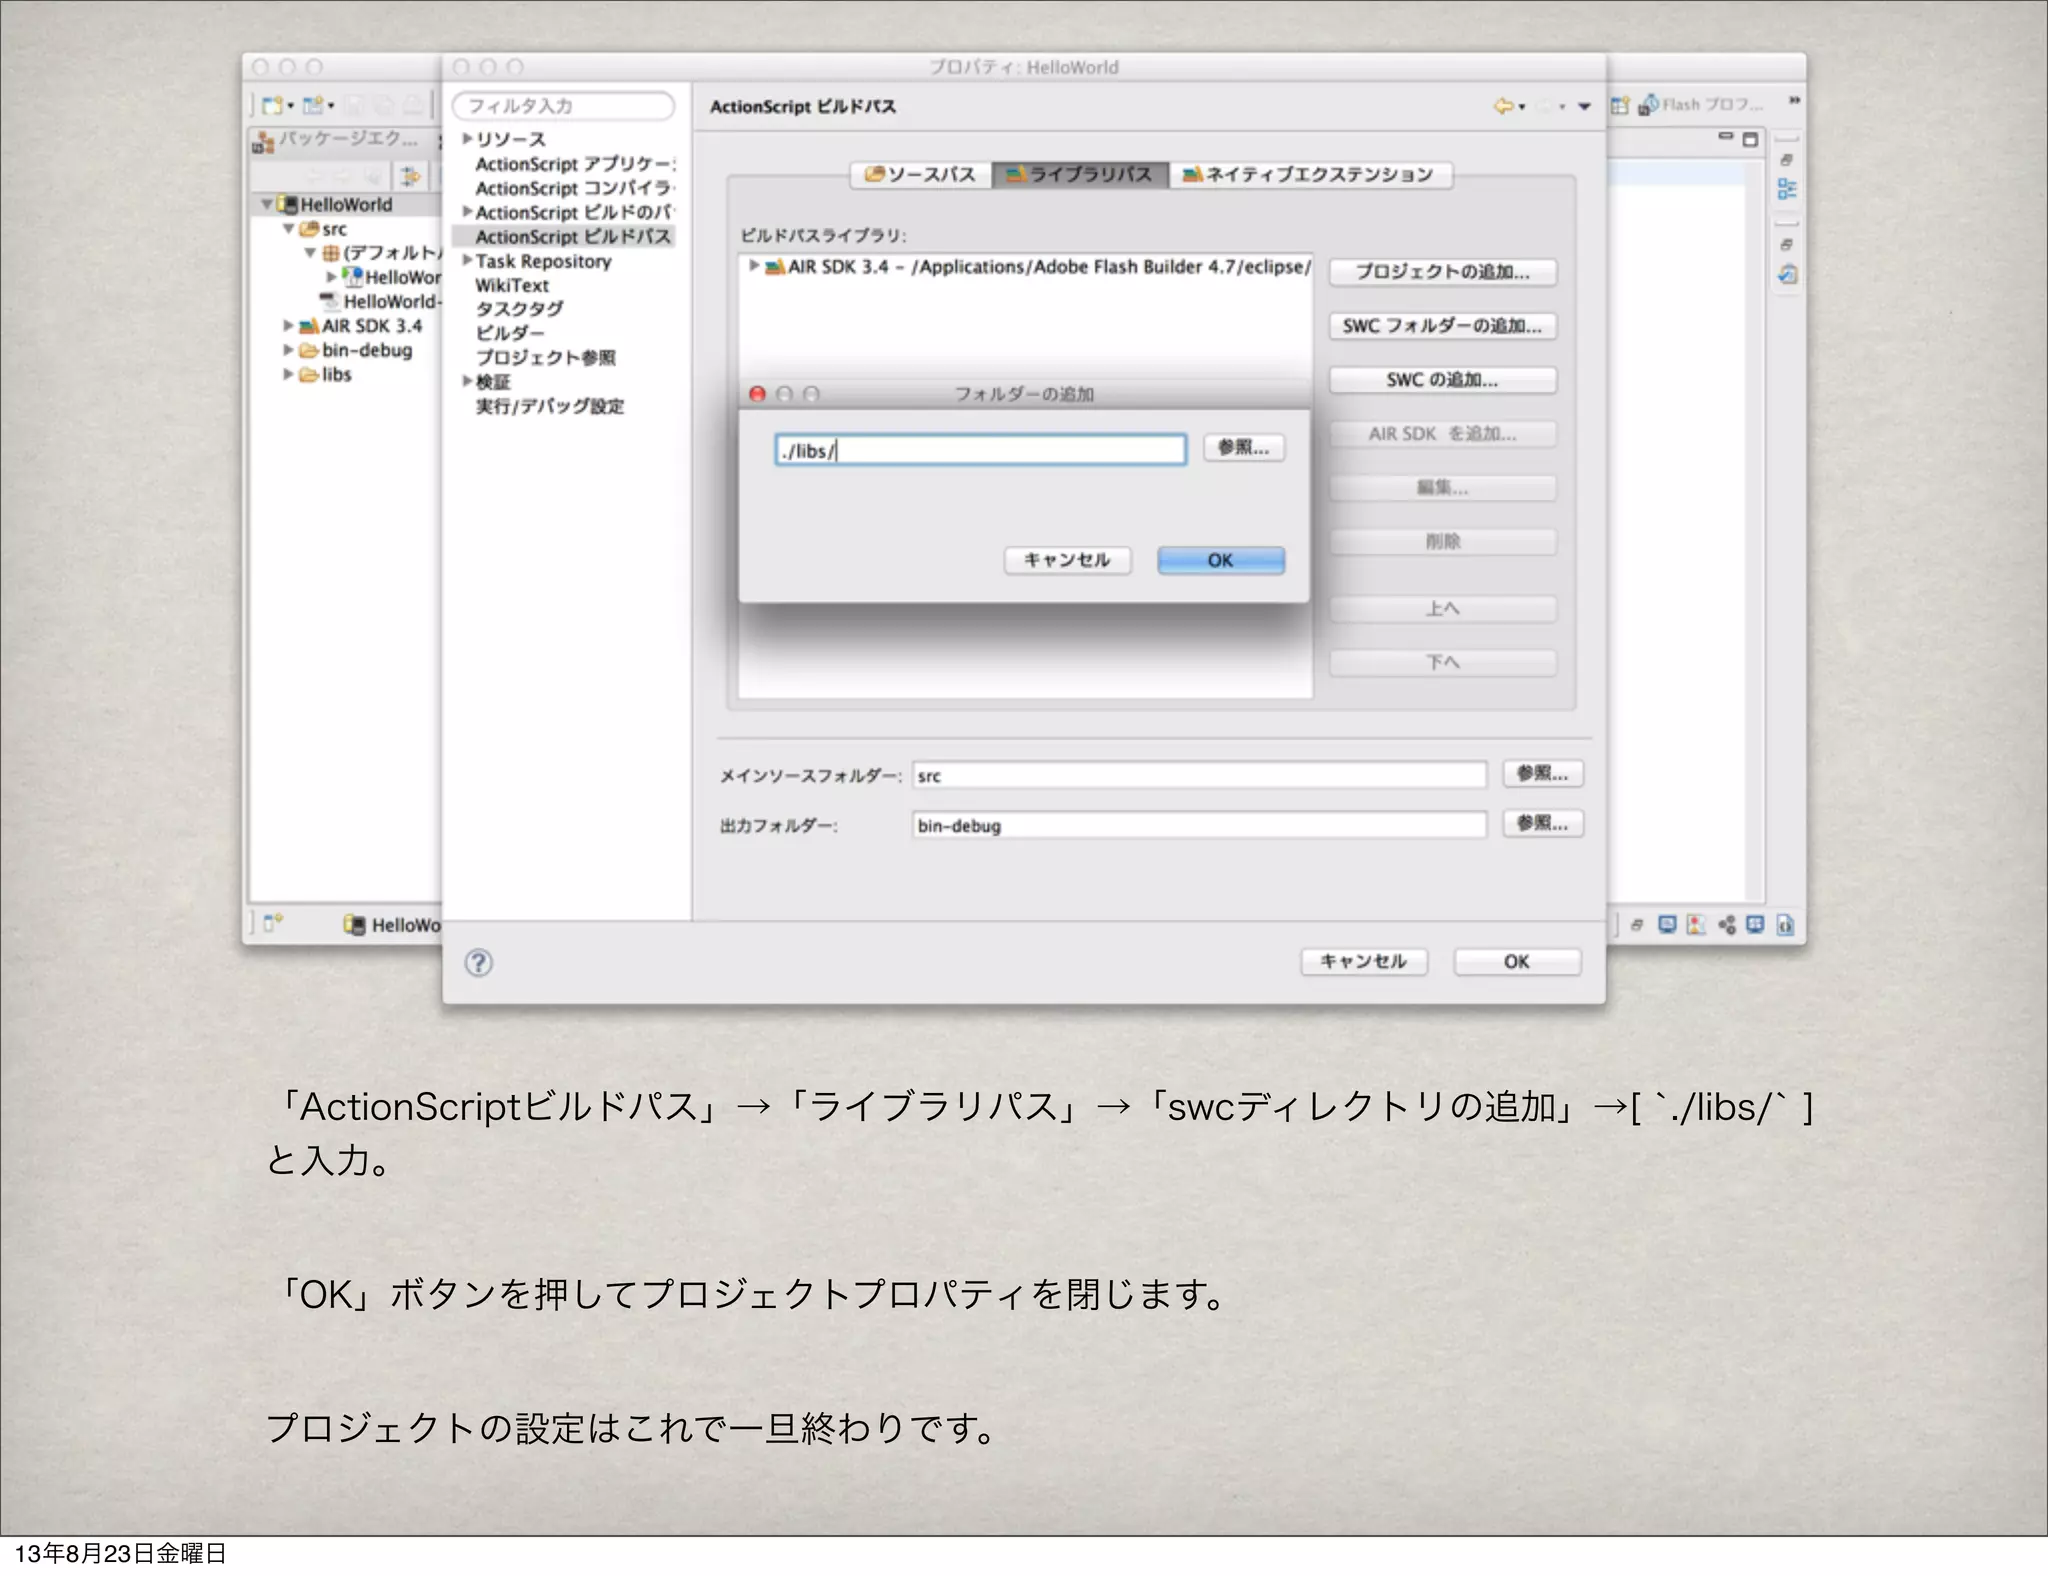This screenshot has width=2048, height=1576.
Task: Click 参照... next to the output folder
Action: pyautogui.click(x=1543, y=823)
